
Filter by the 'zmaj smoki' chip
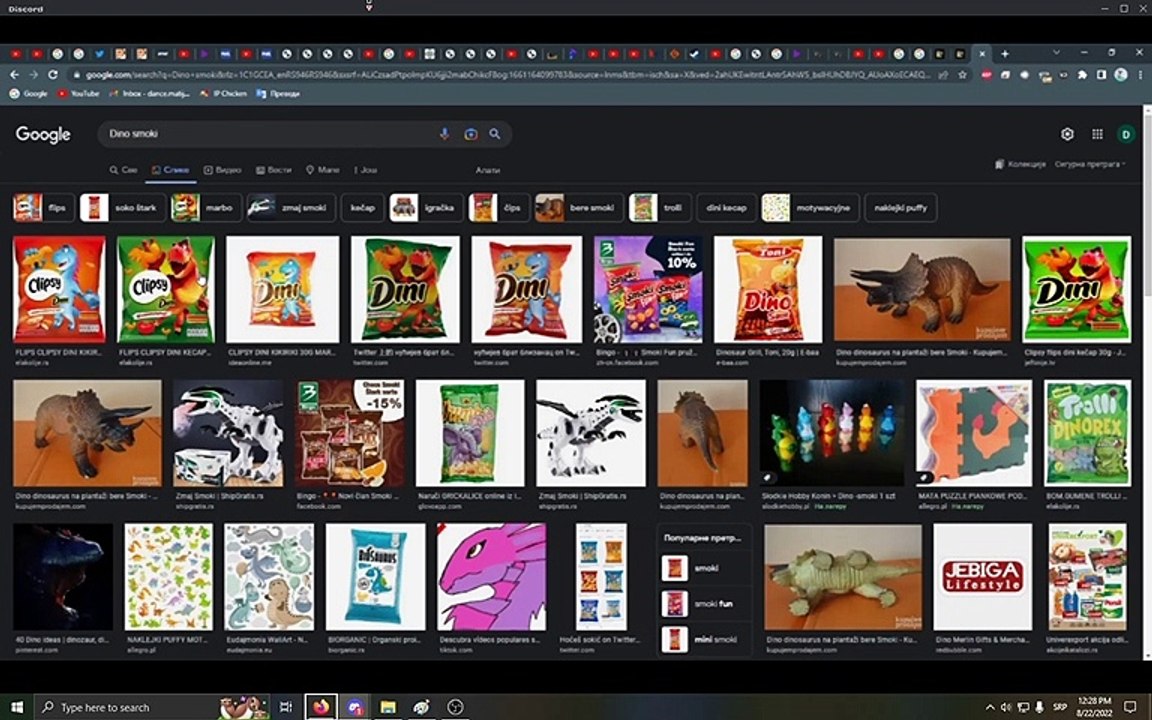291,208
